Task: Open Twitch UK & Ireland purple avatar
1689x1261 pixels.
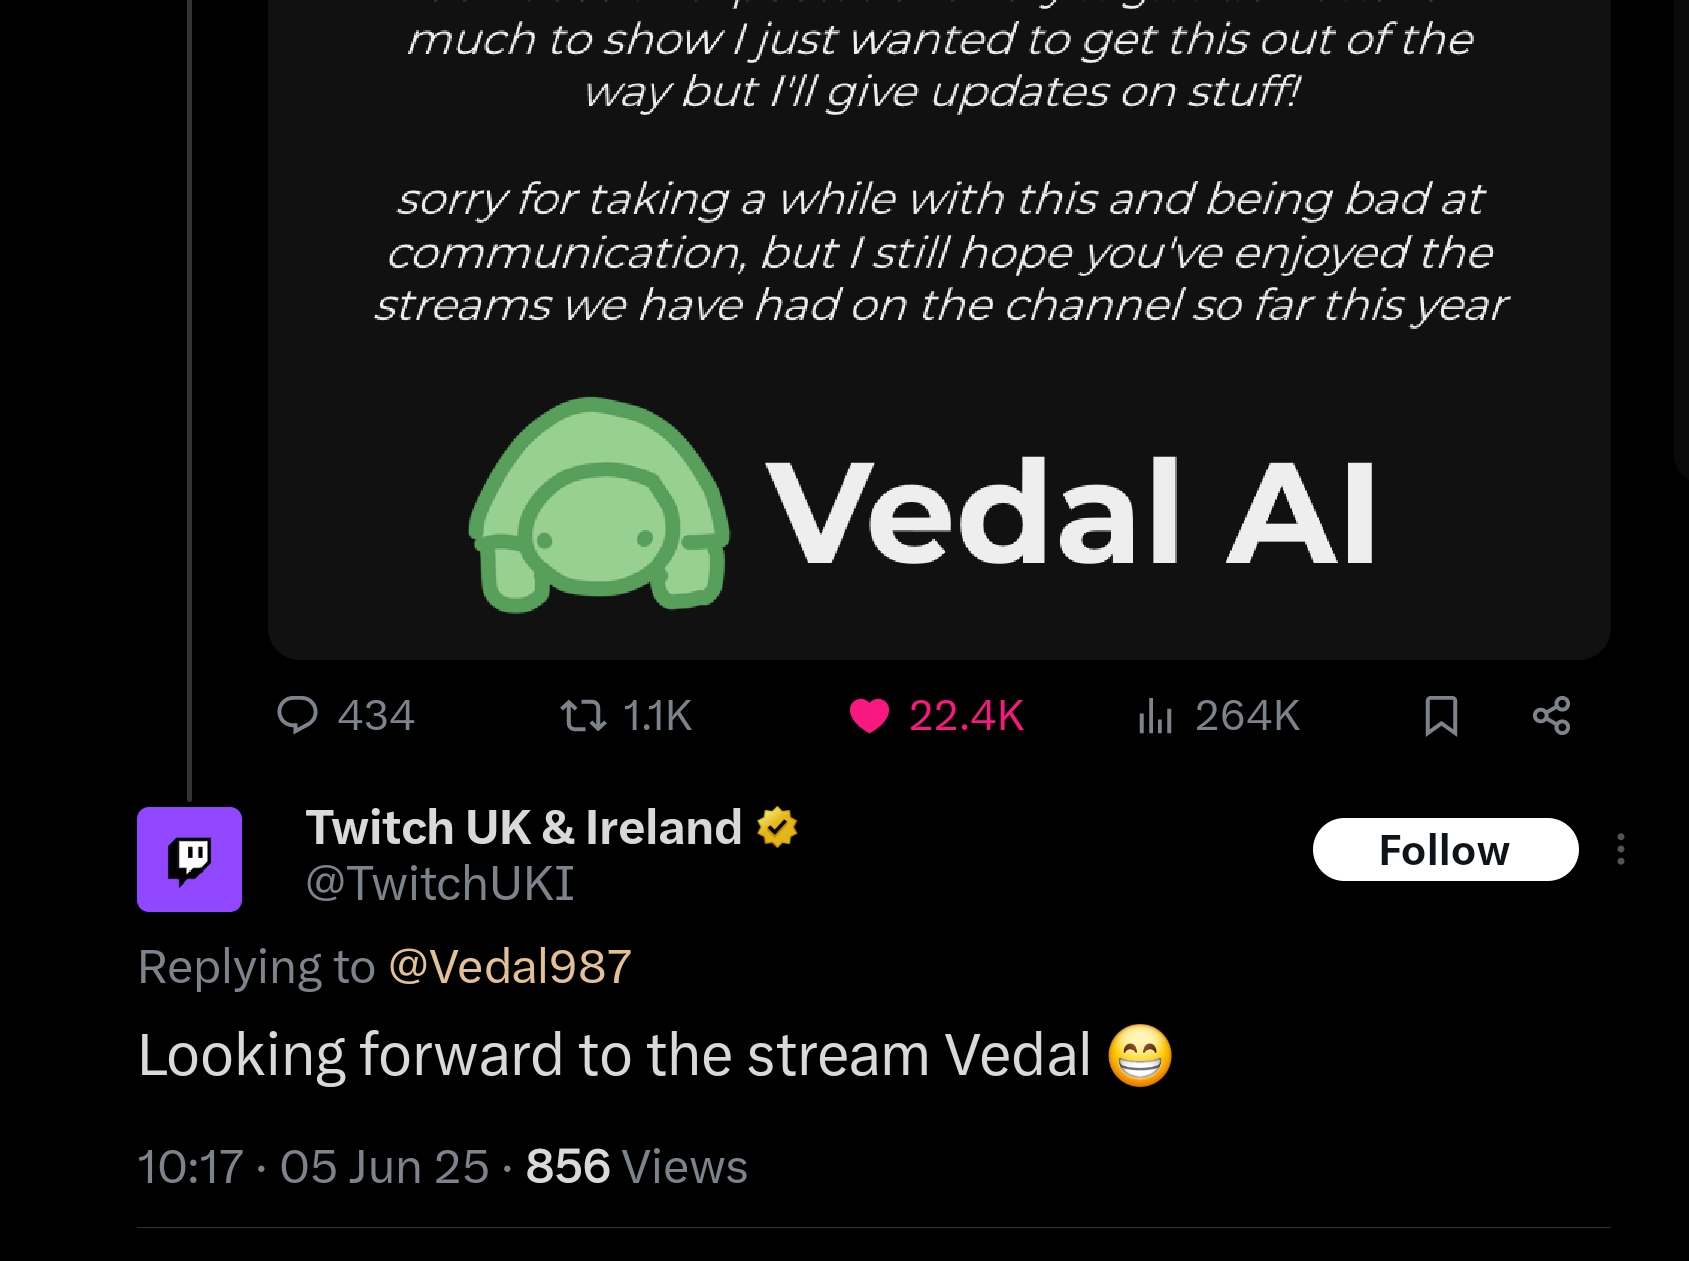Action: point(189,859)
